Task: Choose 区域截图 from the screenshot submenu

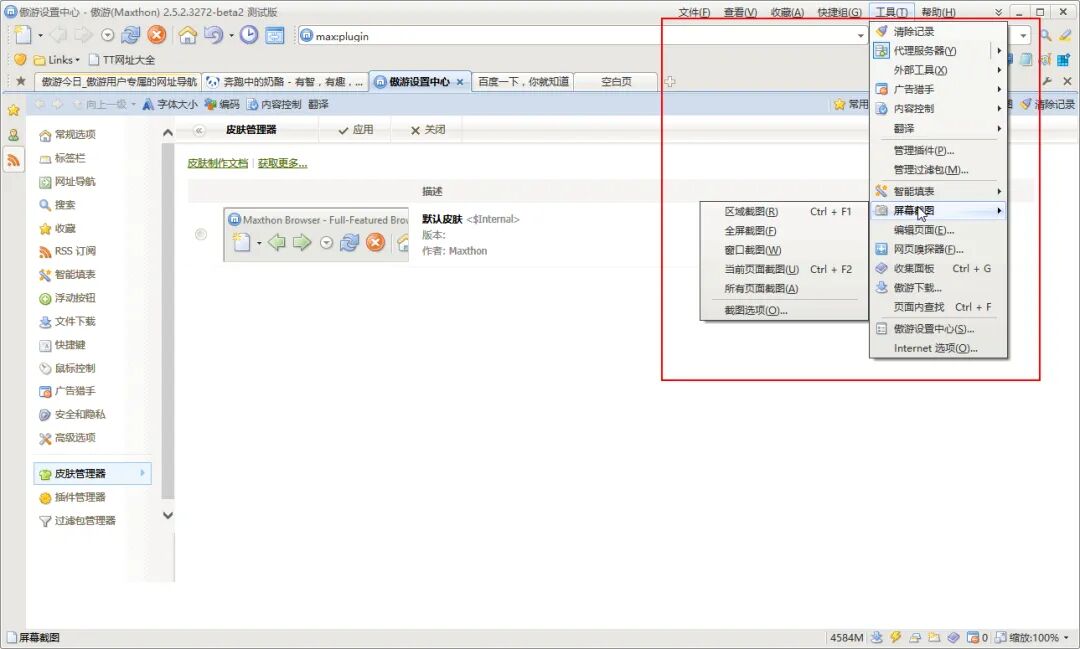Action: 783,212
